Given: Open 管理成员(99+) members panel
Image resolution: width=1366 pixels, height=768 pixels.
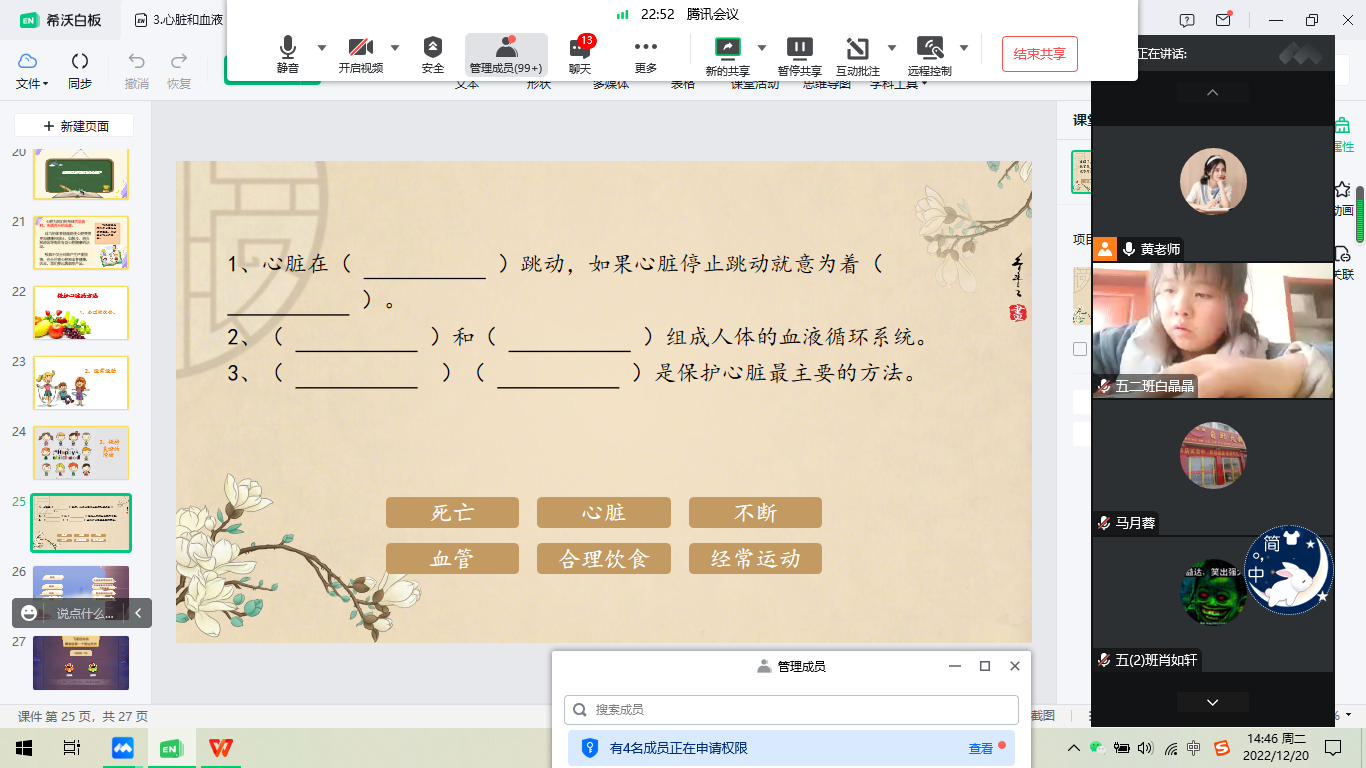Looking at the screenshot, I should click(x=506, y=56).
